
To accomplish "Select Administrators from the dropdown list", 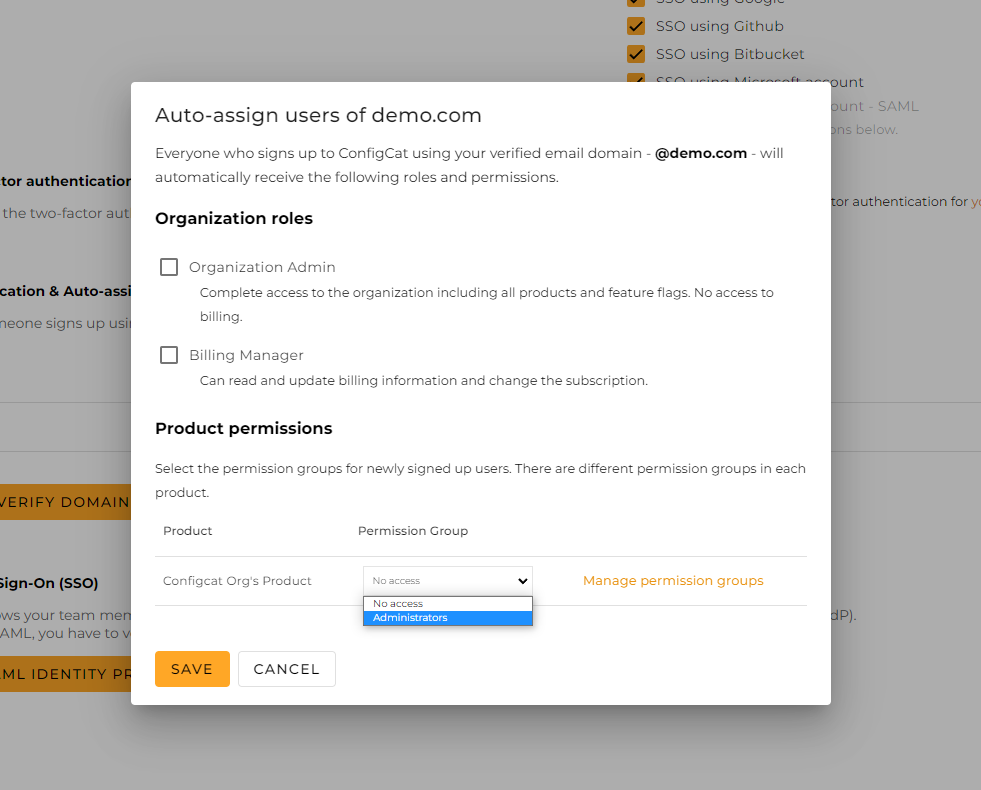I will tap(447, 617).
